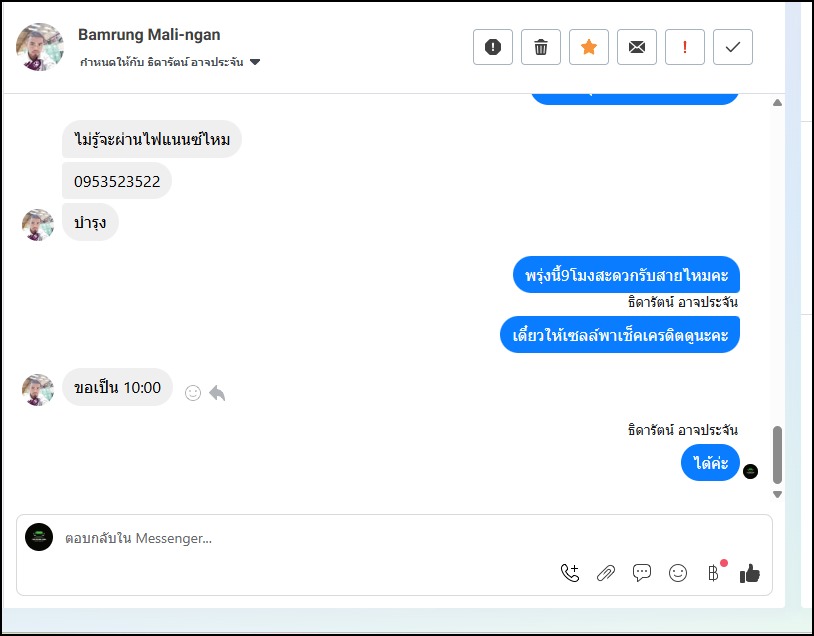Add emoji reaction to the 10:00 message
Viewport: 814px width, 636px height.
[193, 393]
